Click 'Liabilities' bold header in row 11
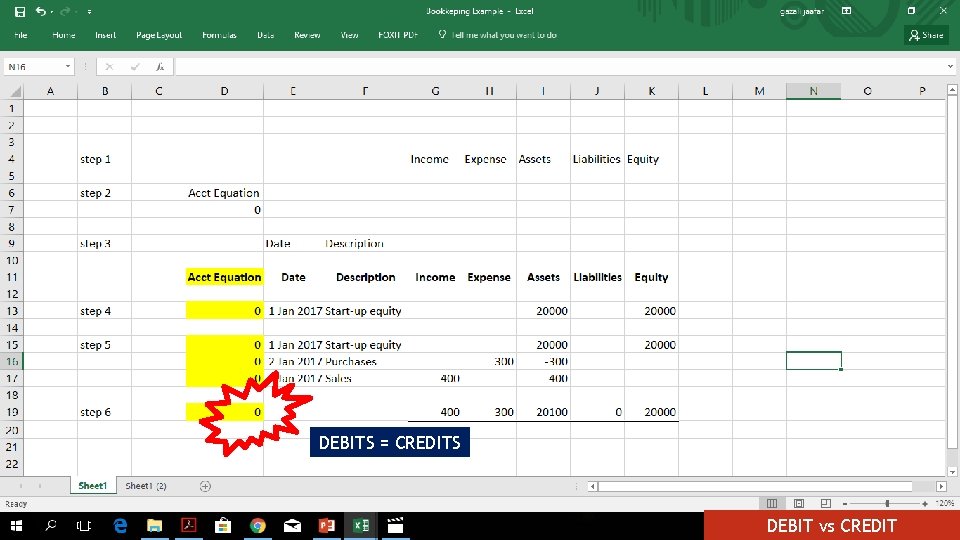 [x=597, y=277]
